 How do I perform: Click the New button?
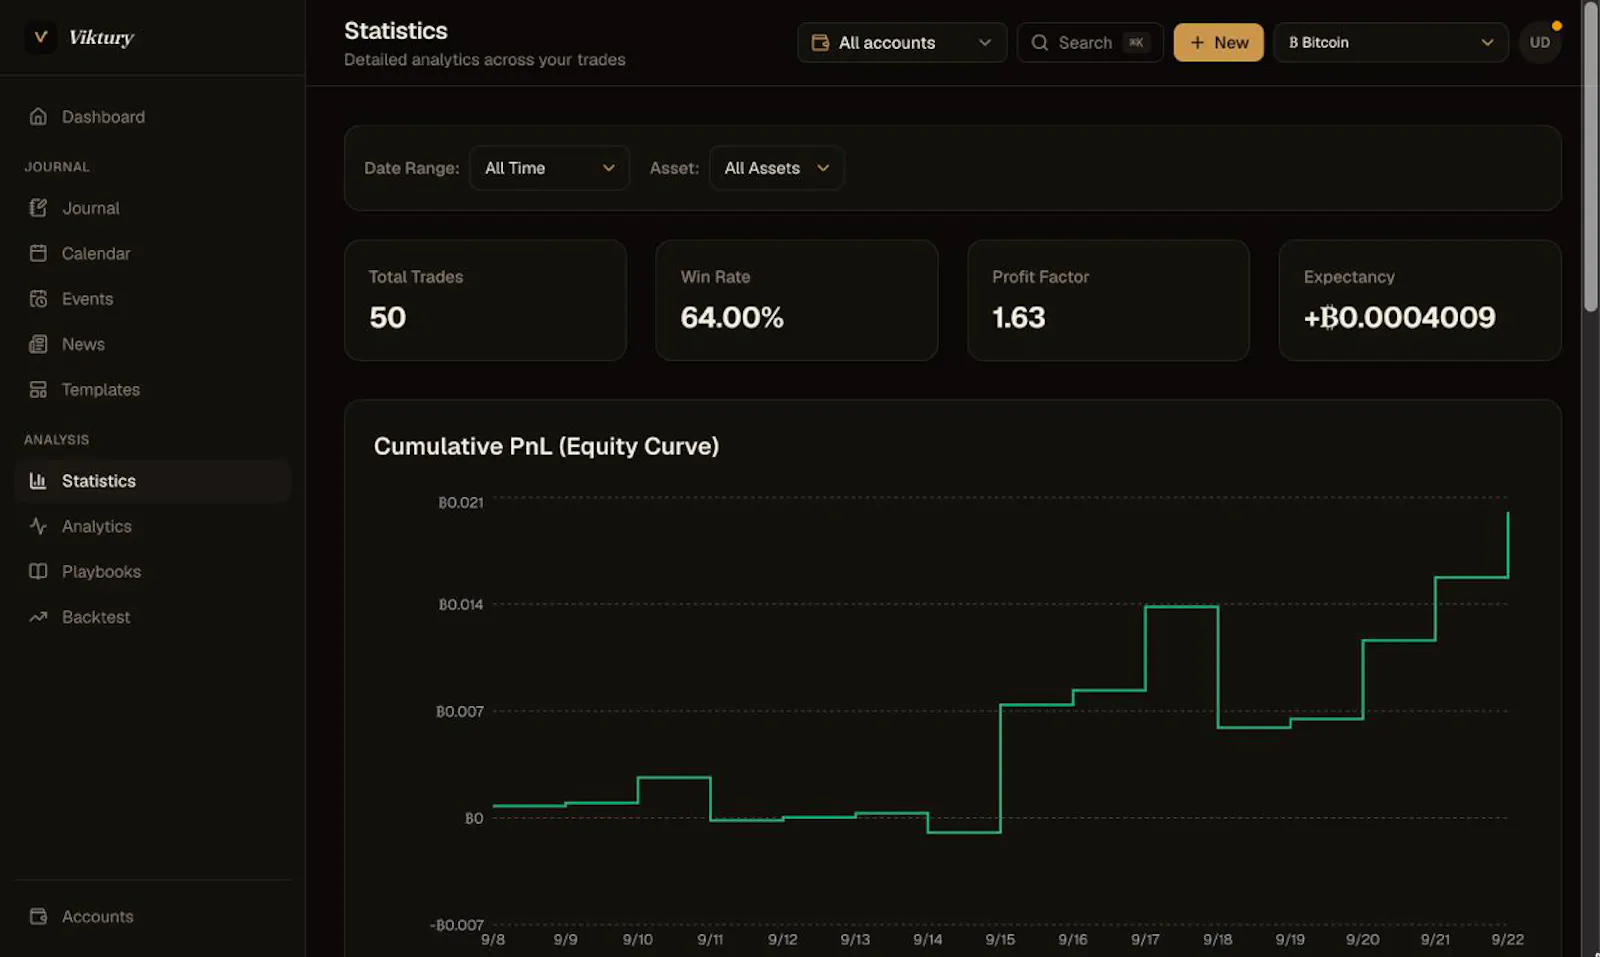[x=1218, y=43]
